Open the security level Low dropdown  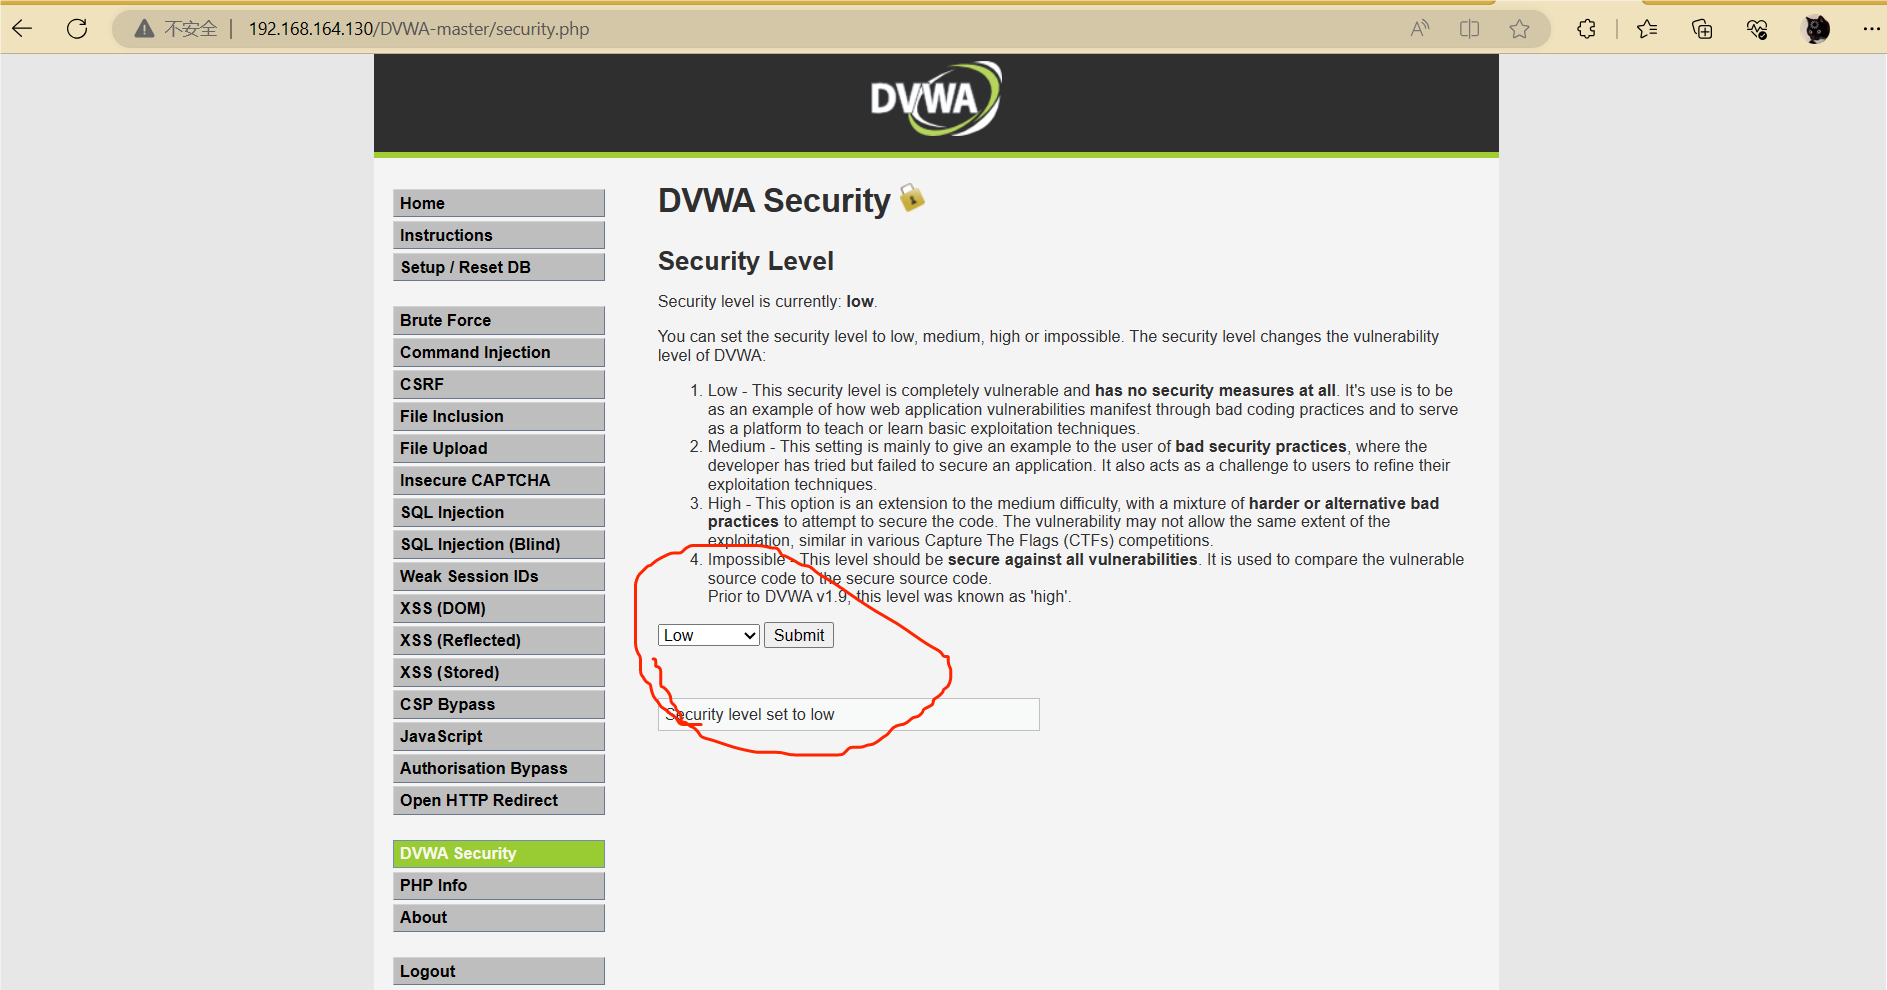709,635
